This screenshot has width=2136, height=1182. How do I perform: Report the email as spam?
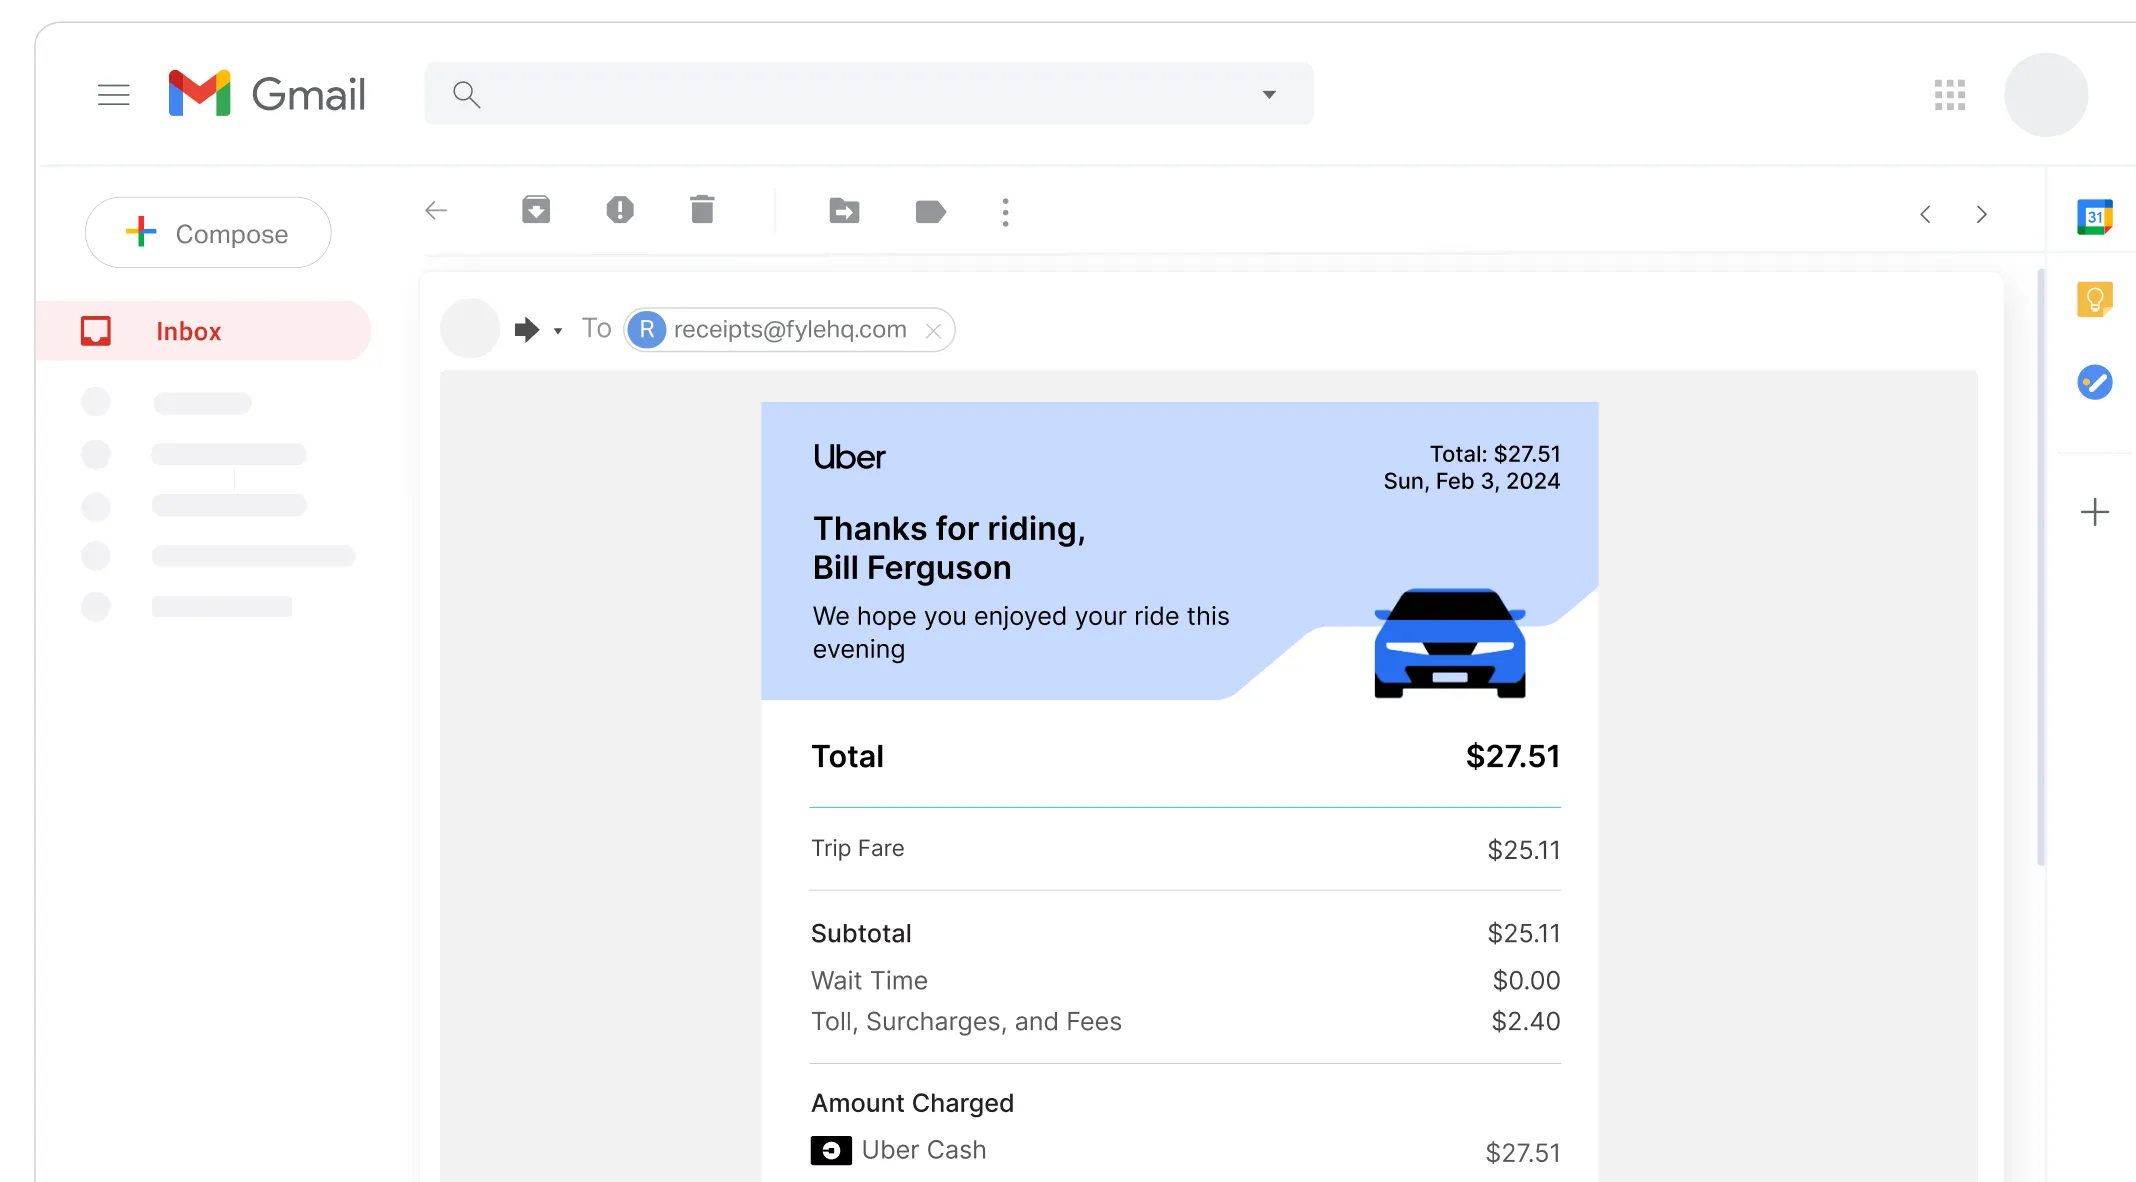(620, 210)
